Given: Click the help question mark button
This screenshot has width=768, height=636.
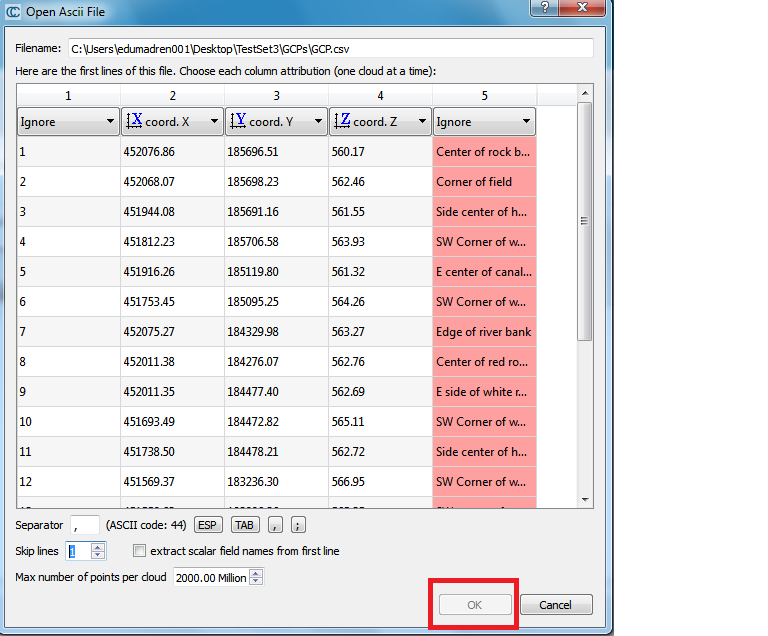Looking at the screenshot, I should click(x=544, y=8).
